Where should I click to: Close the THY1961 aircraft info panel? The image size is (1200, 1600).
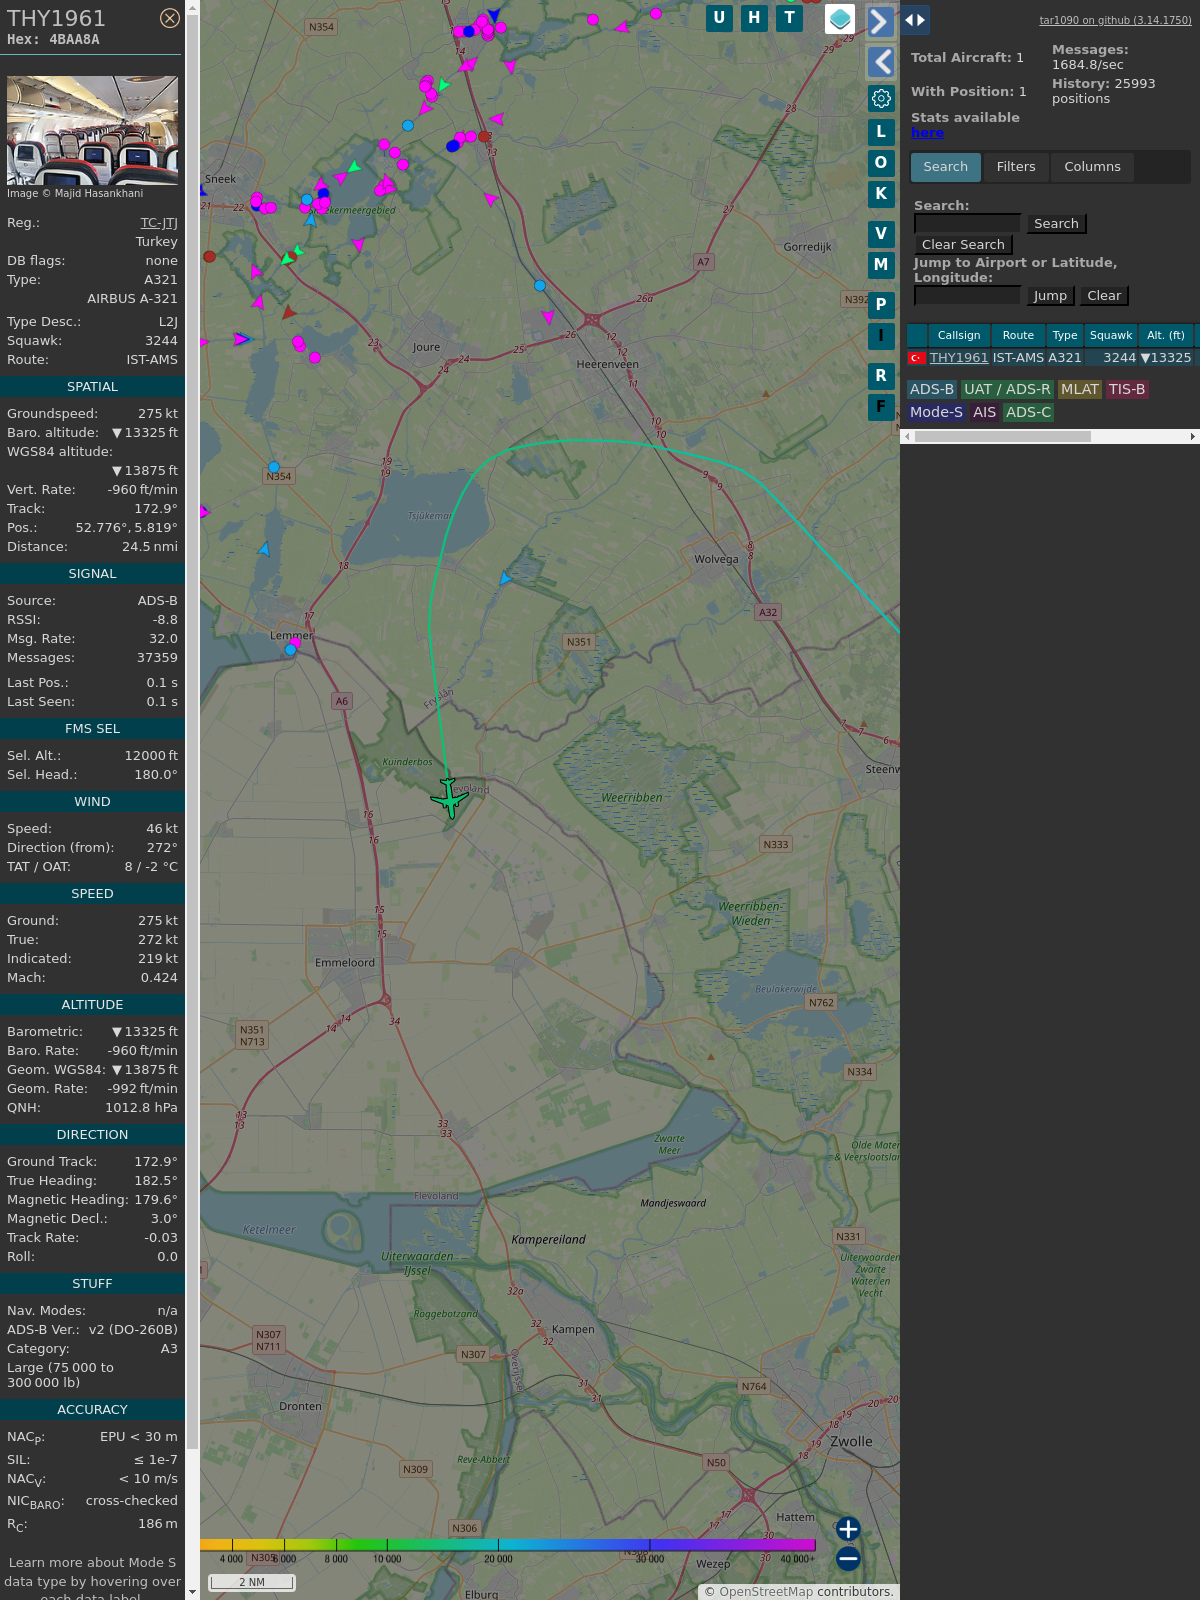[170, 18]
